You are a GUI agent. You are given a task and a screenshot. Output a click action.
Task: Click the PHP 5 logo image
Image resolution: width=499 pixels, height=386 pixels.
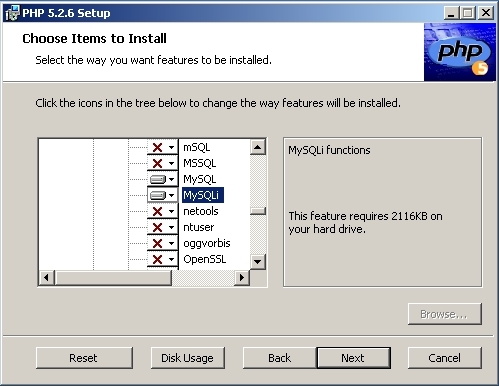(460, 52)
